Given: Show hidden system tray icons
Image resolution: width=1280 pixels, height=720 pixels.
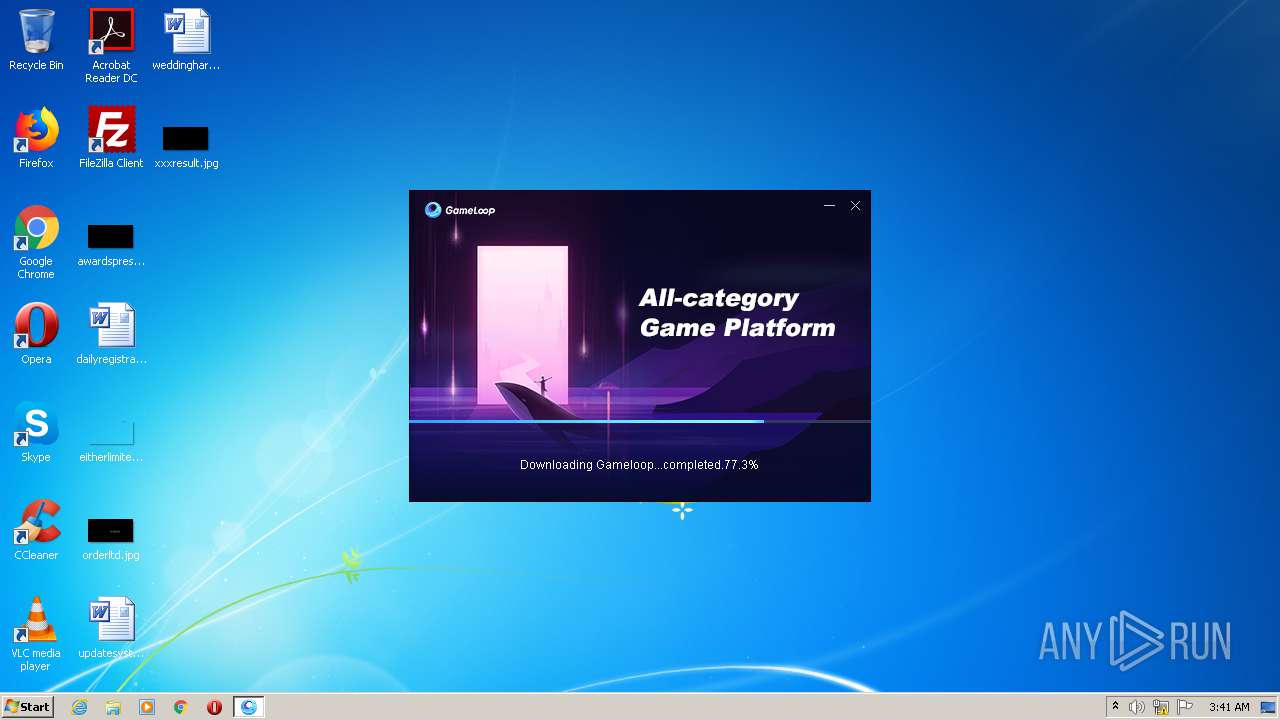Looking at the screenshot, I should click(x=1115, y=707).
